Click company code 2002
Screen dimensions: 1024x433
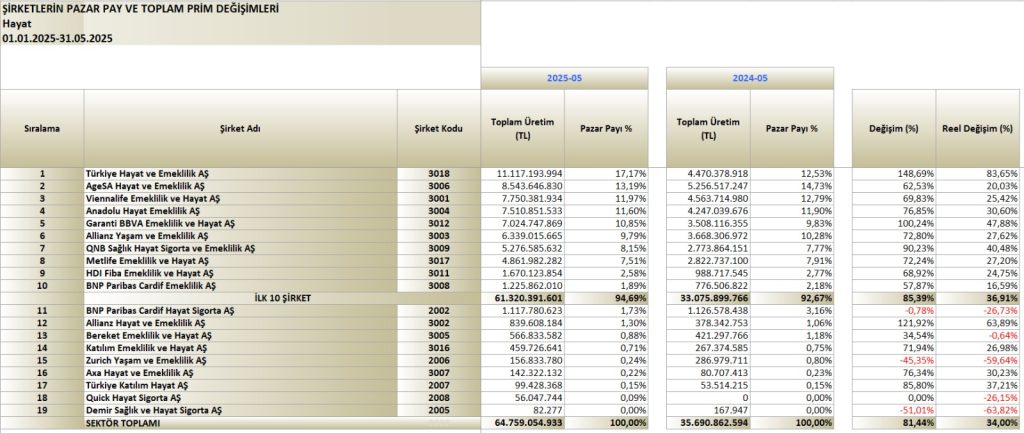[x=439, y=311]
